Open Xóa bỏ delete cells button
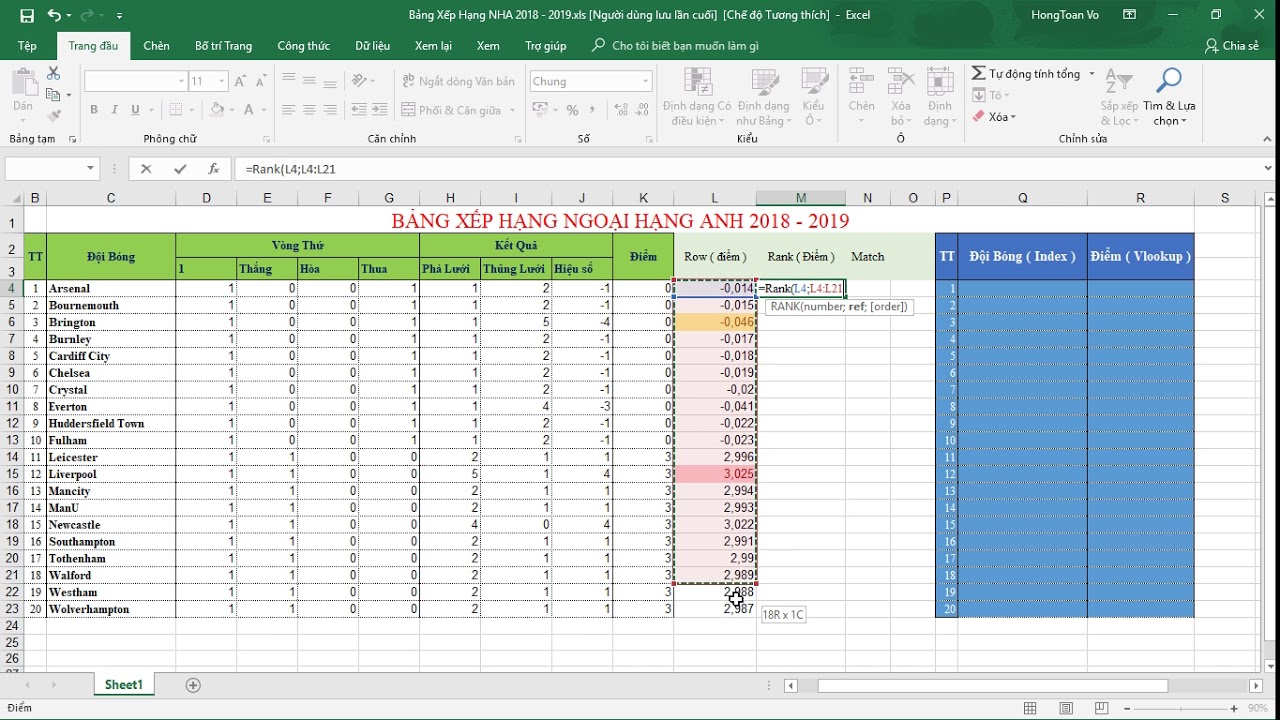The height and width of the screenshot is (720, 1280). click(x=901, y=97)
